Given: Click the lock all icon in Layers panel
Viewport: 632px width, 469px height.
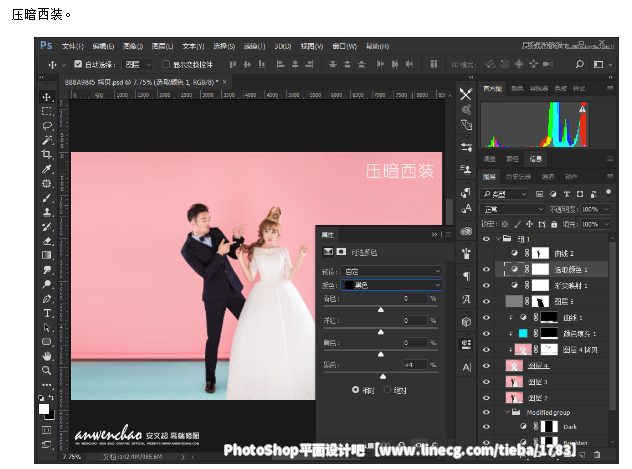Looking at the screenshot, I should (554, 224).
